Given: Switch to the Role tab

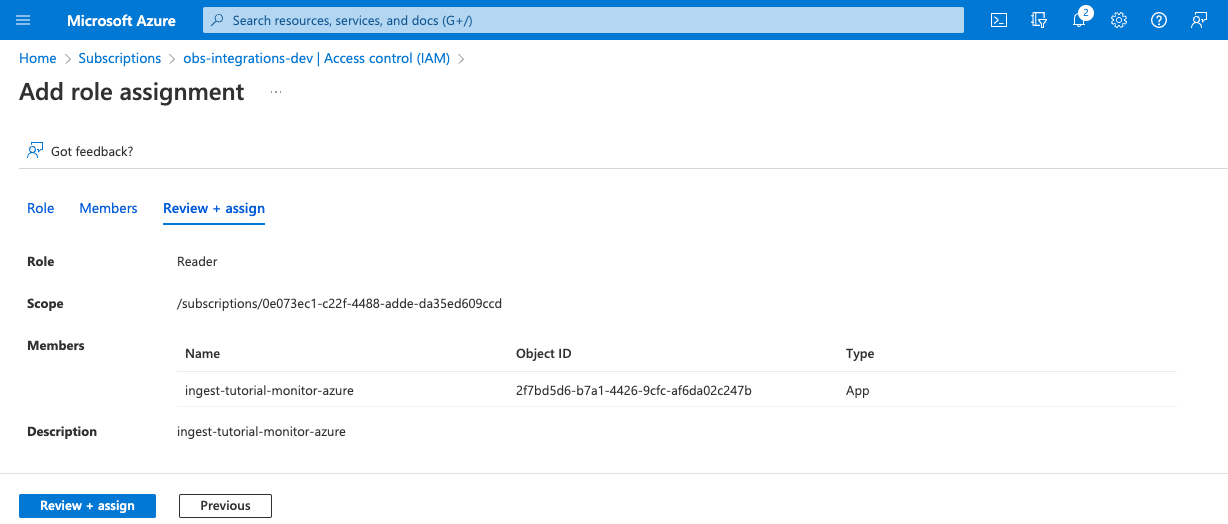Looking at the screenshot, I should [x=40, y=208].
